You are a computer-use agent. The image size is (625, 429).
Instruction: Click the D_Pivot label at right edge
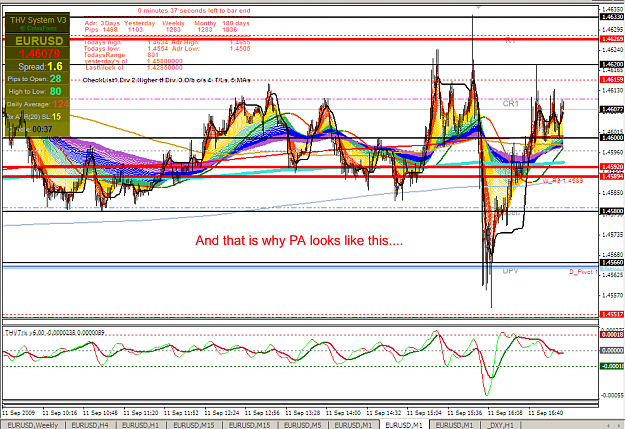[x=583, y=272]
